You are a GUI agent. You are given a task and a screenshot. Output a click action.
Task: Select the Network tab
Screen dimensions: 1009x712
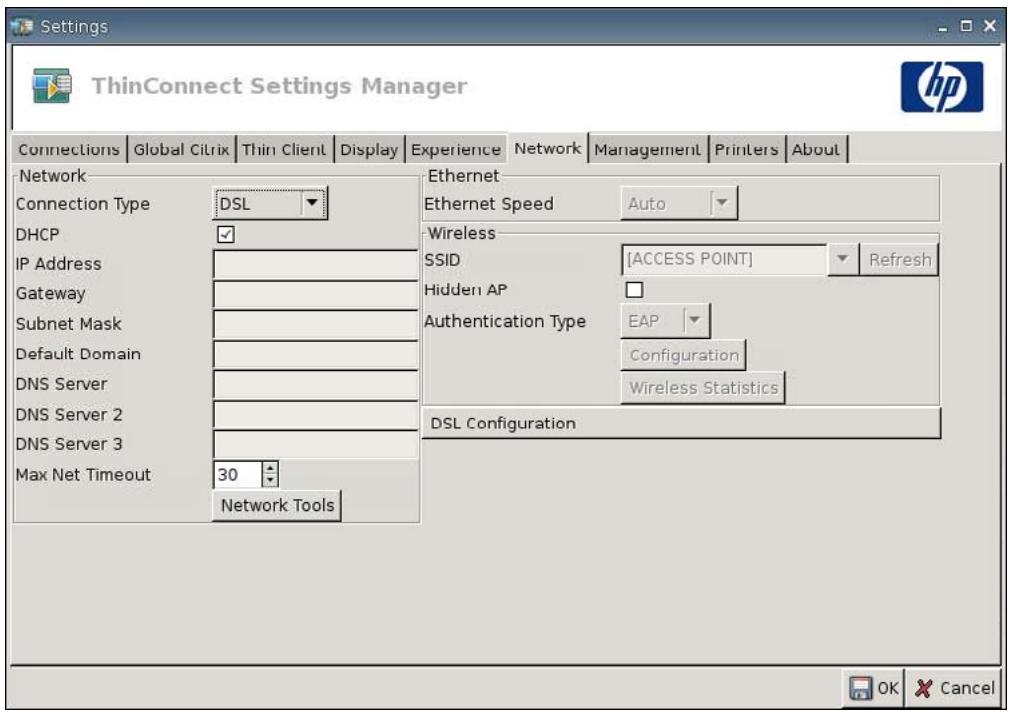pos(548,148)
